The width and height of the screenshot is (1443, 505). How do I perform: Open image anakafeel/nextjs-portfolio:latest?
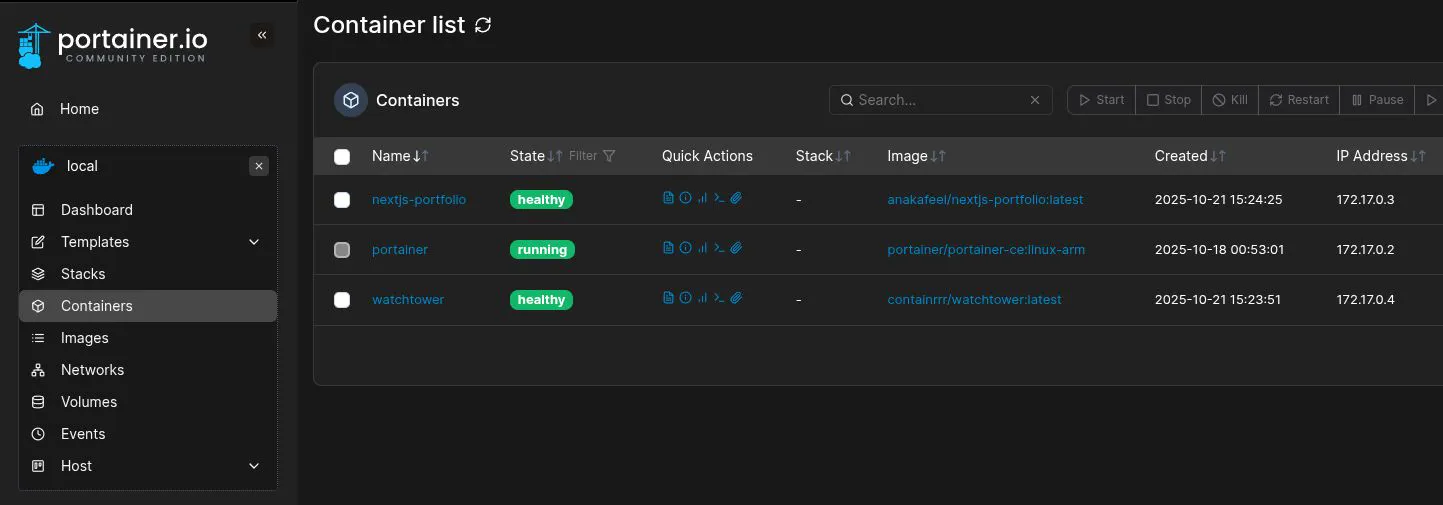(985, 200)
